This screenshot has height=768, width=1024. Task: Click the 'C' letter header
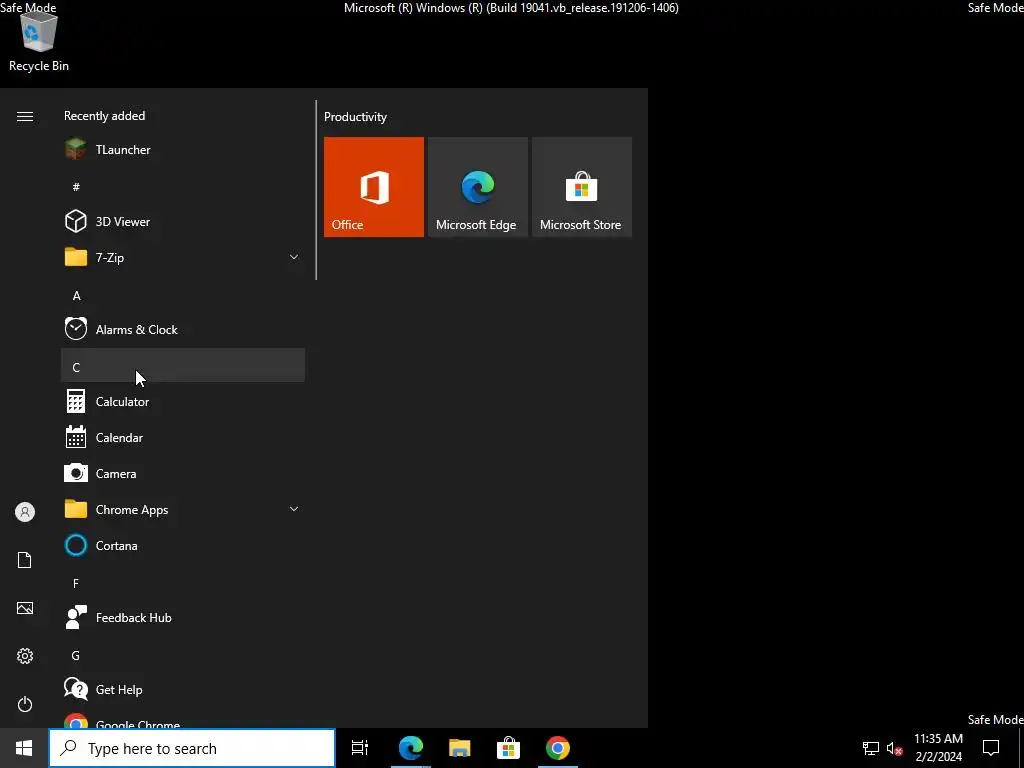[183, 365]
